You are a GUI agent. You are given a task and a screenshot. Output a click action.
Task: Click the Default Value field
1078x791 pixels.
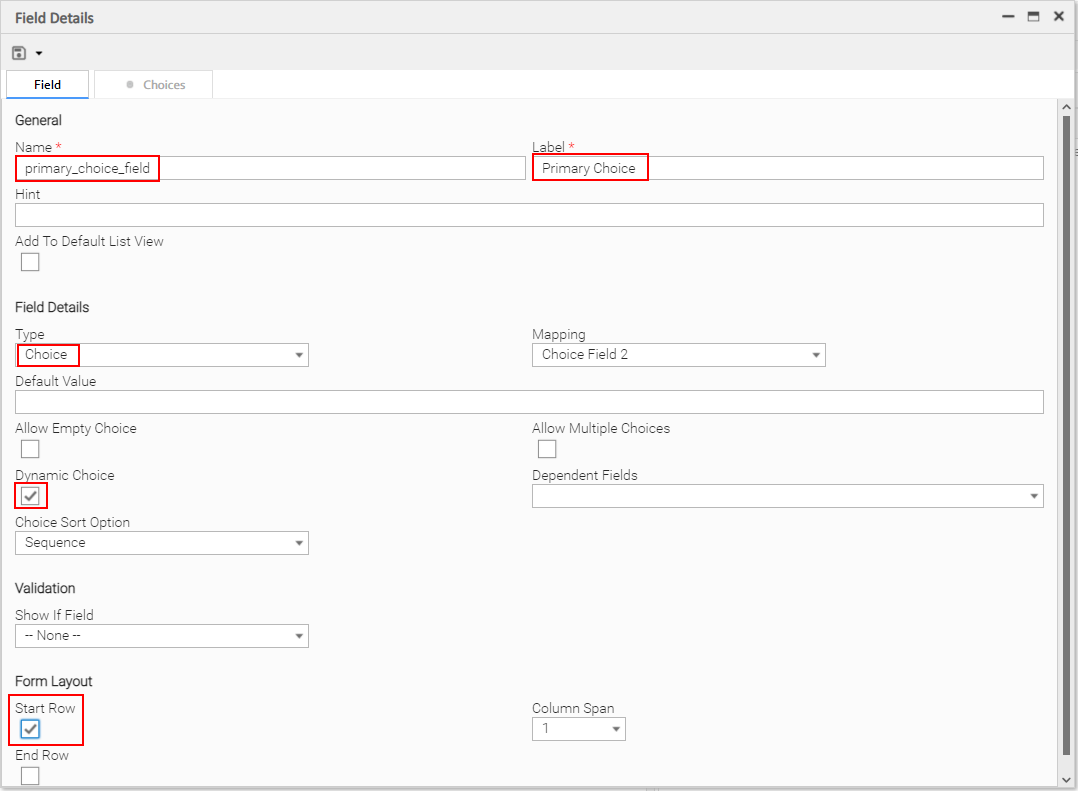coord(529,402)
